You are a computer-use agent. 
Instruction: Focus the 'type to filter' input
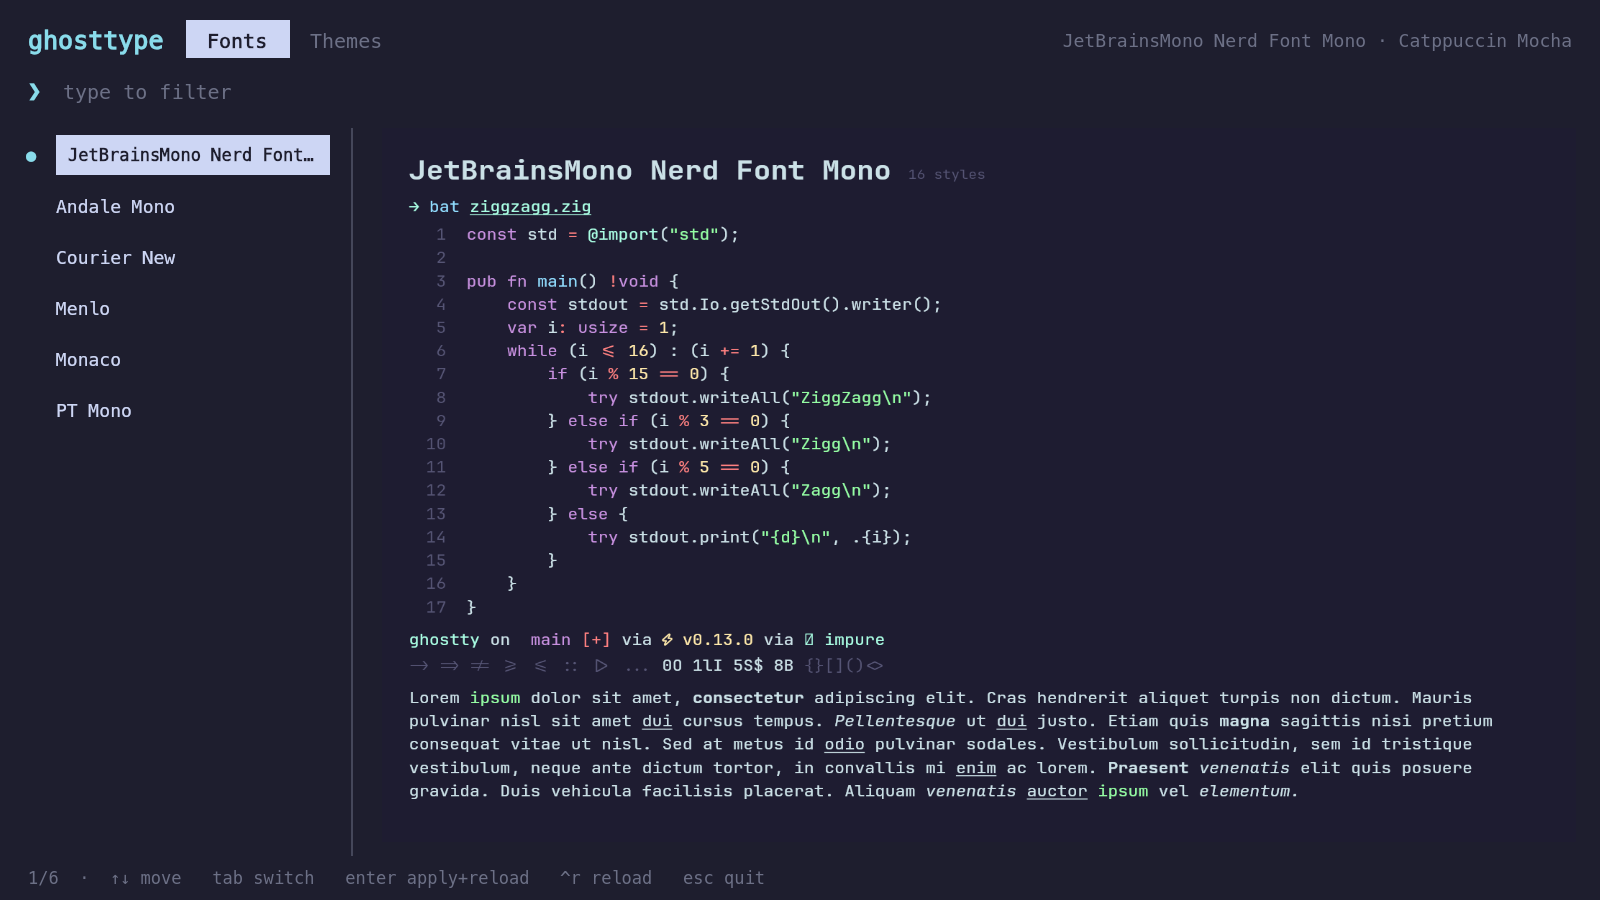tap(147, 92)
